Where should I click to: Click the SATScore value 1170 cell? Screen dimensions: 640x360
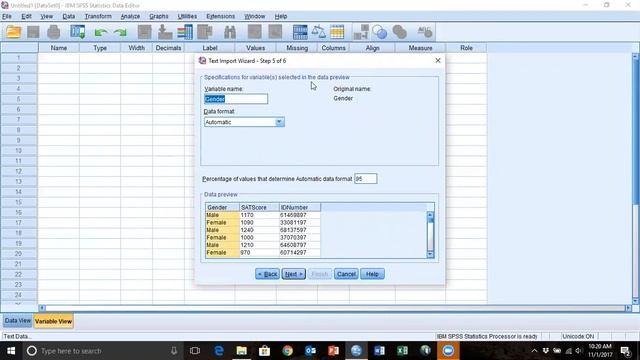(259, 215)
